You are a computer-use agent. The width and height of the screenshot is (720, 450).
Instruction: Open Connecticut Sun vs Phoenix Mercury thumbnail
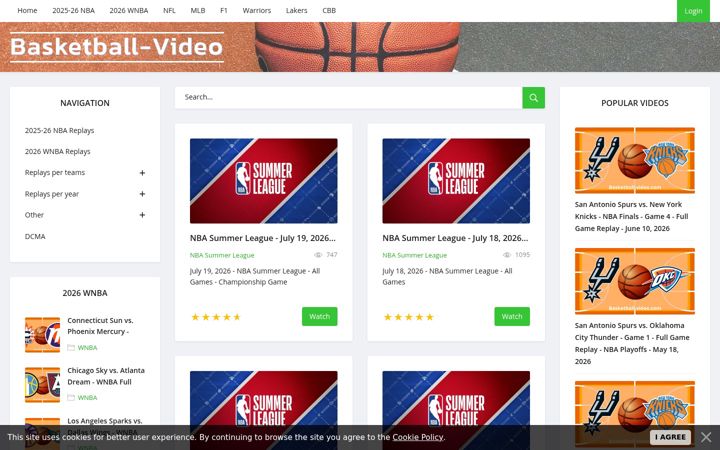[42, 335]
